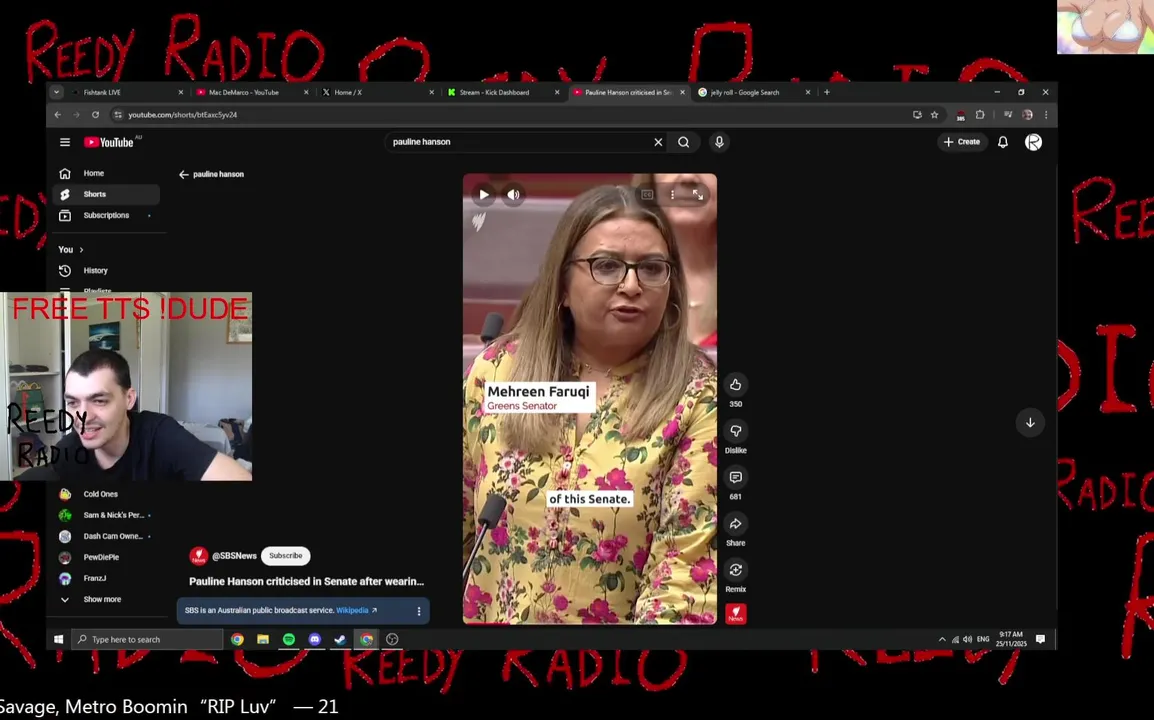The image size is (1154, 720).
Task: Open a new Chrome tab
Action: tap(826, 92)
